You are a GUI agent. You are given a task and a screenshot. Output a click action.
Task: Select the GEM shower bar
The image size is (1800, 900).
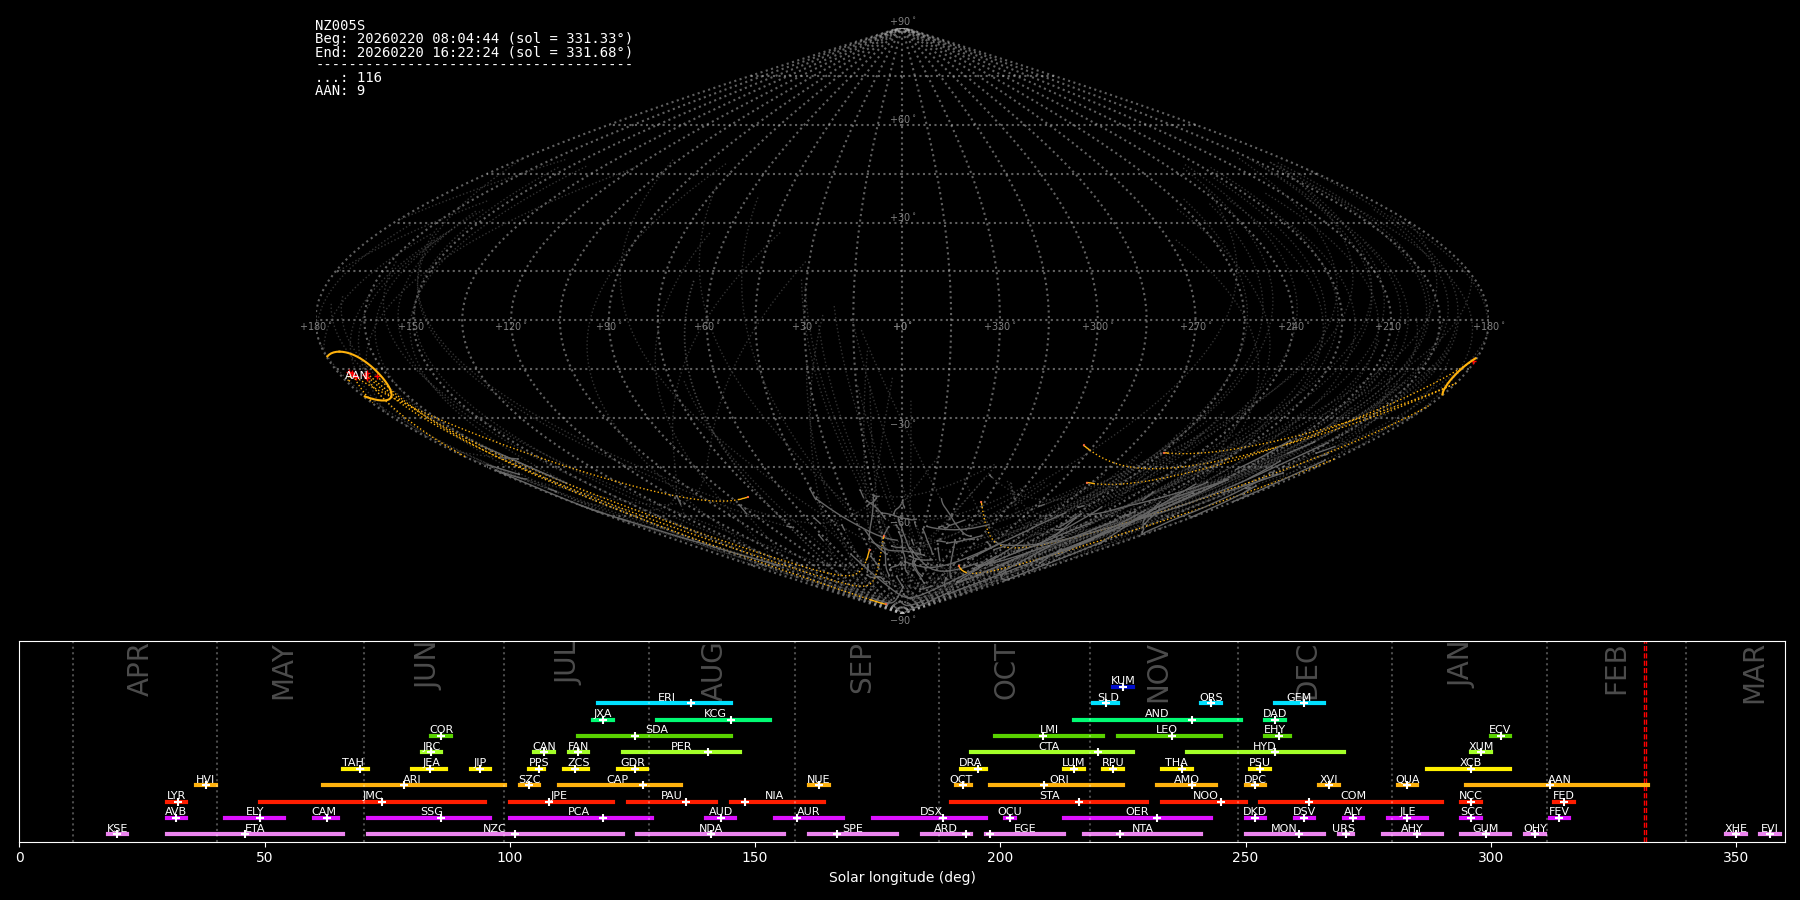pyautogui.click(x=1299, y=703)
